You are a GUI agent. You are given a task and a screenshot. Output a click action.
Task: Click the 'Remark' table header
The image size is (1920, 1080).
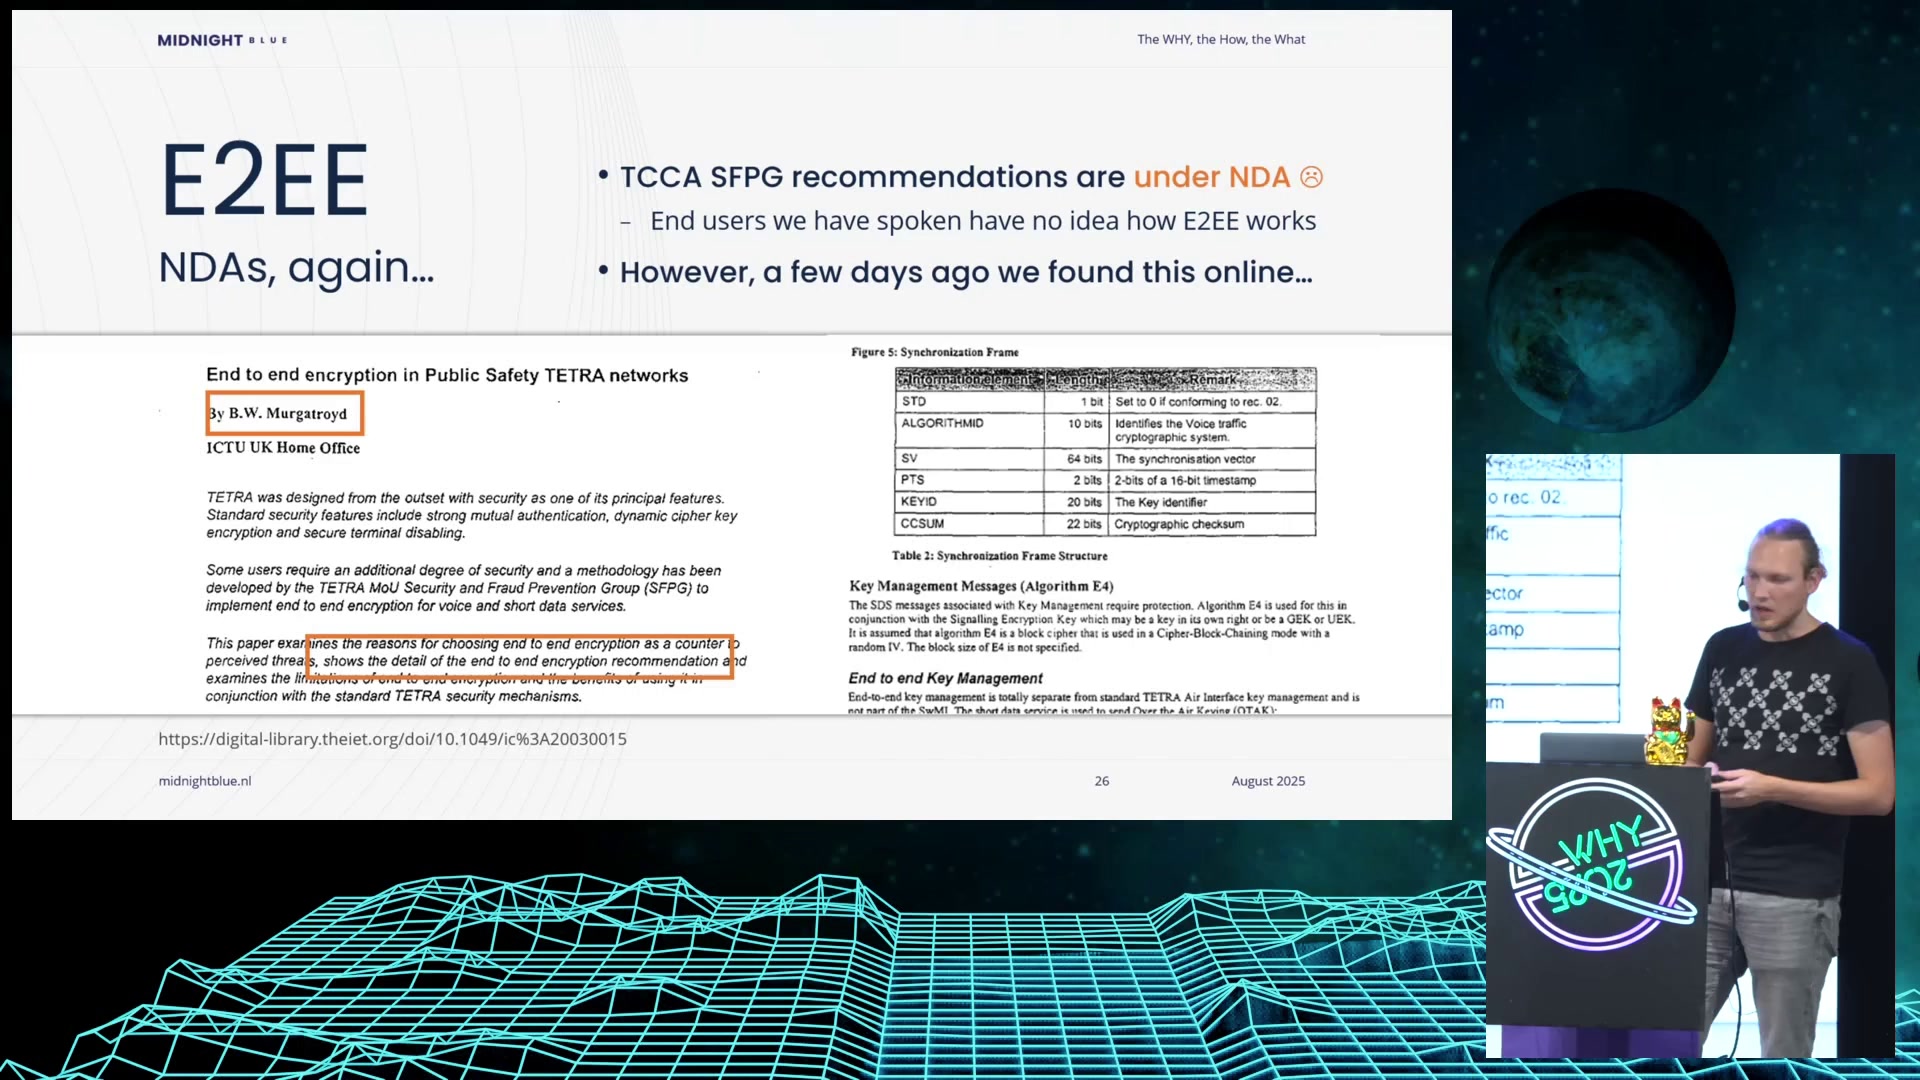coord(1212,380)
